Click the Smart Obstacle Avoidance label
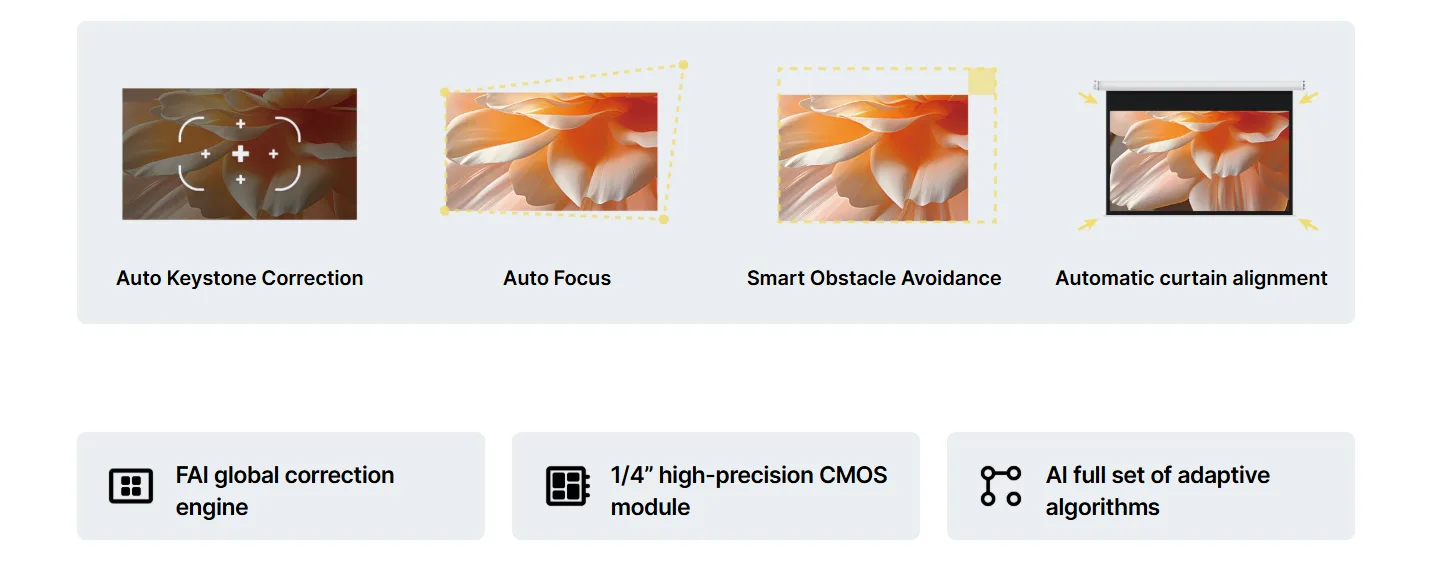The height and width of the screenshot is (576, 1431). coord(874,278)
